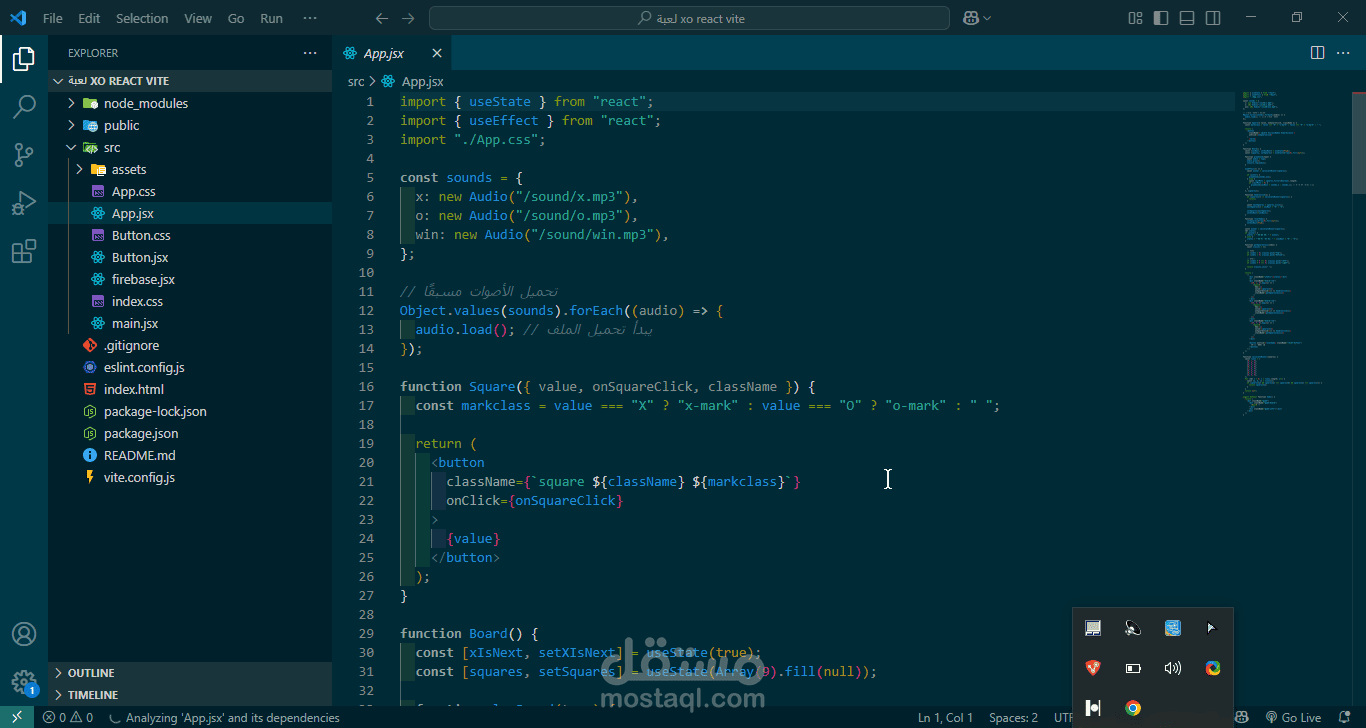The width and height of the screenshot is (1366, 728).
Task: Close the App.jsx editor tab
Action: [437, 53]
